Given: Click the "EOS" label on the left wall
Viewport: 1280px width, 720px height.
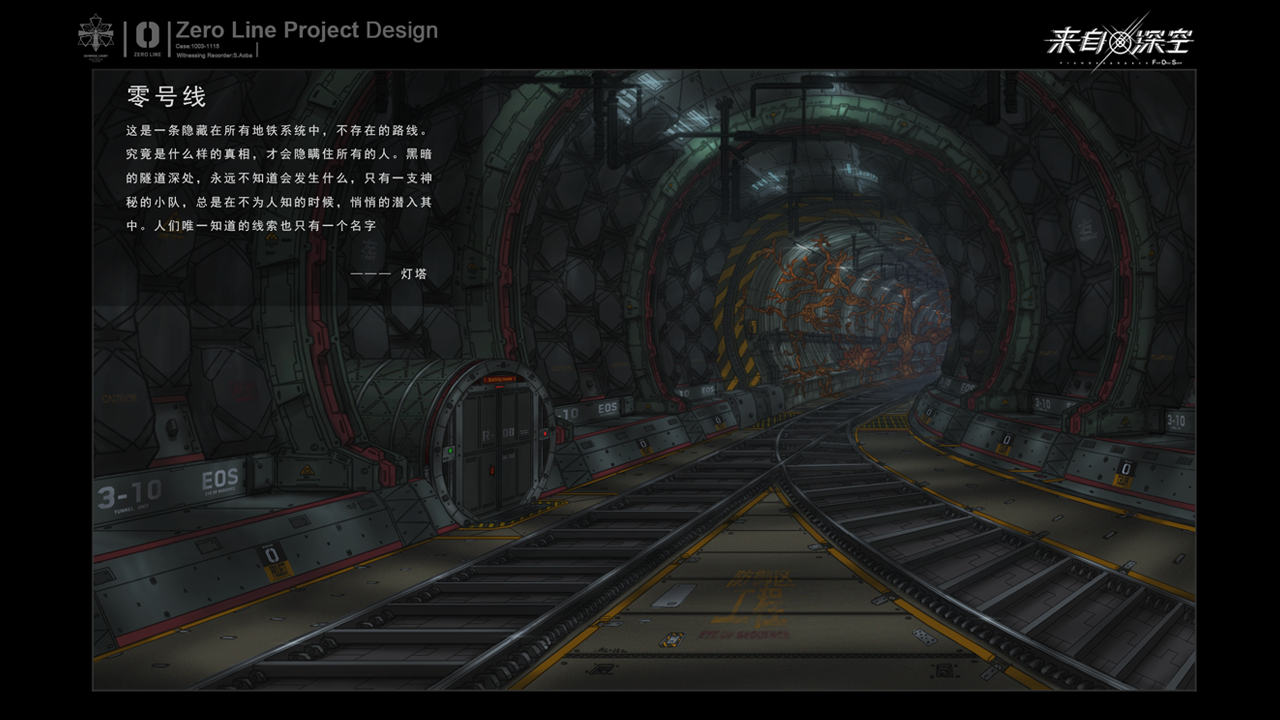Looking at the screenshot, I should [x=220, y=479].
